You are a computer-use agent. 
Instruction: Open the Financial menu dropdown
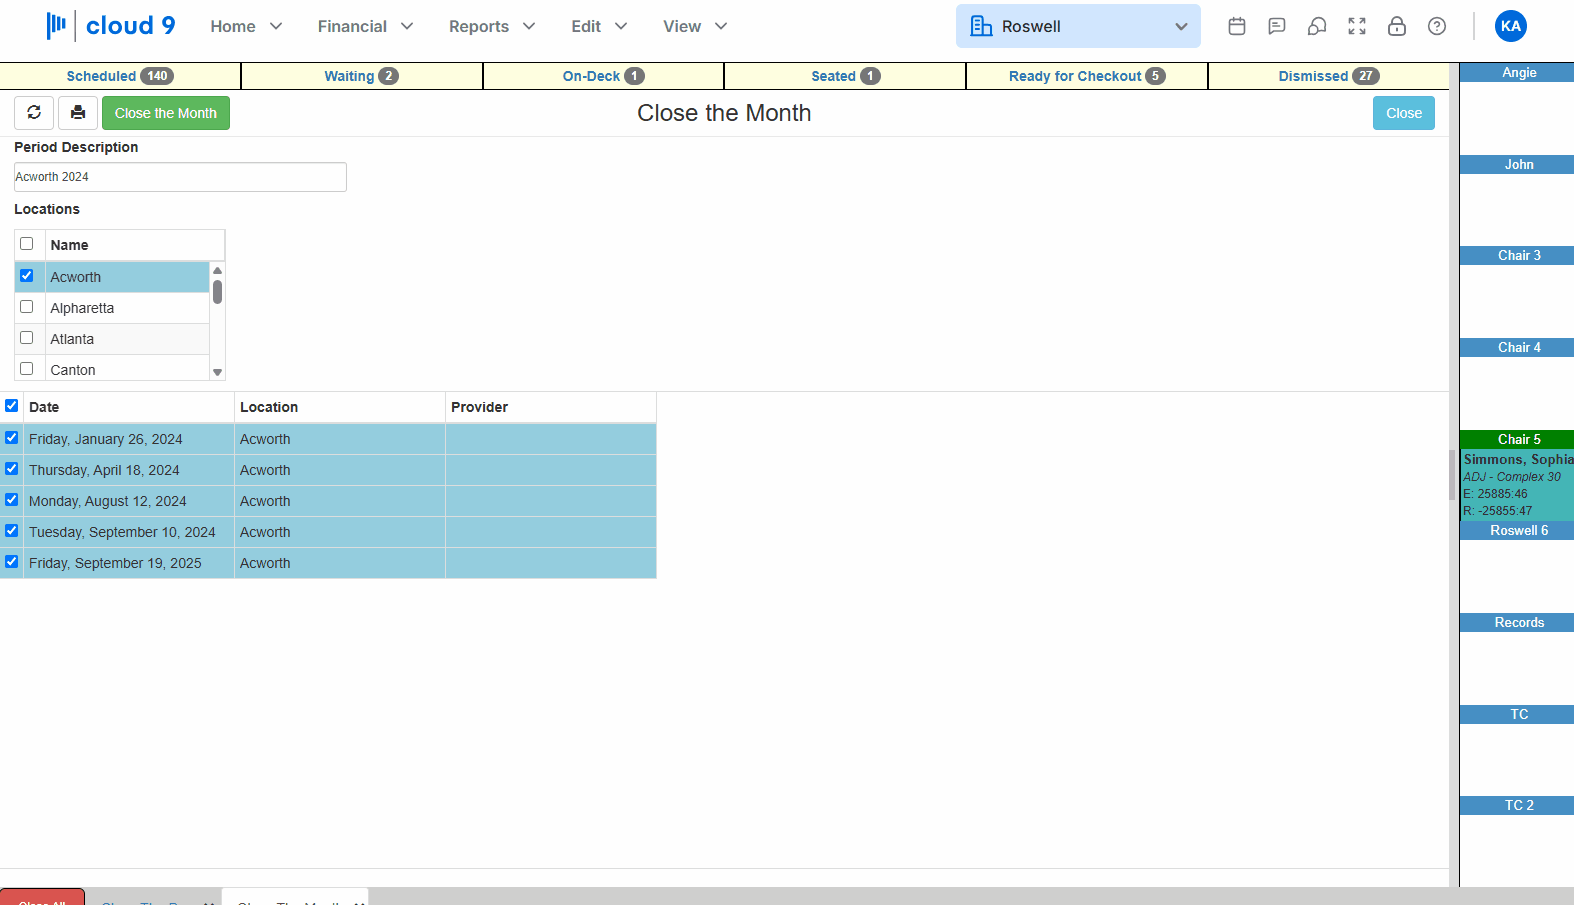click(365, 26)
